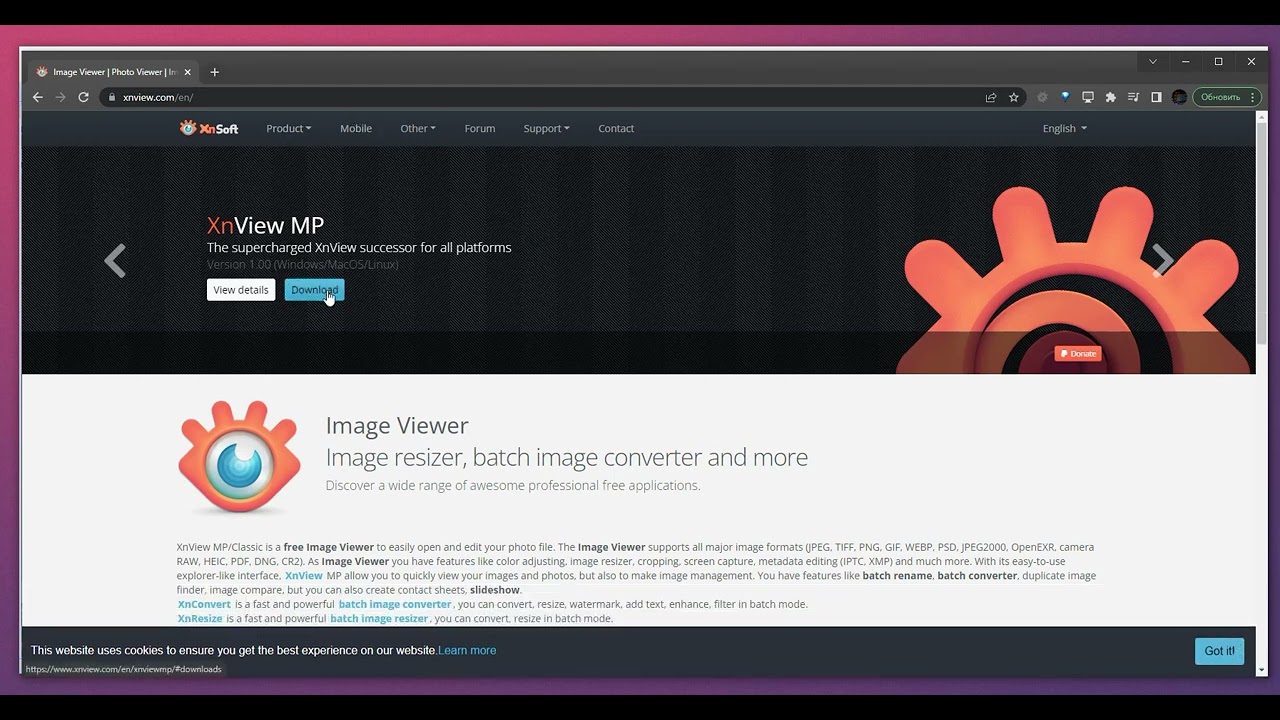
Task: Open the batch image resizer link
Action: (x=379, y=619)
